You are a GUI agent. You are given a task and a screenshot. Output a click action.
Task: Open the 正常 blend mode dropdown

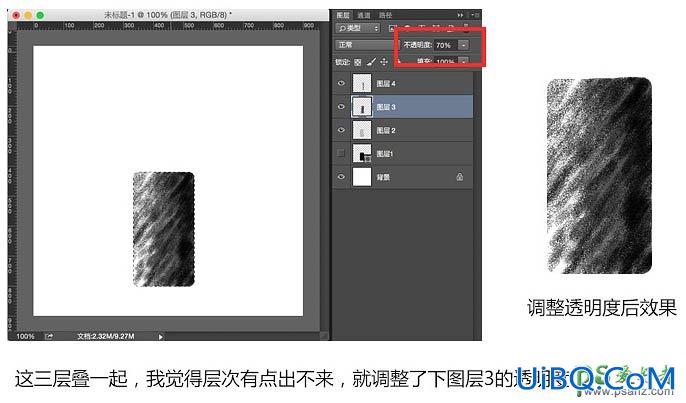coord(366,45)
